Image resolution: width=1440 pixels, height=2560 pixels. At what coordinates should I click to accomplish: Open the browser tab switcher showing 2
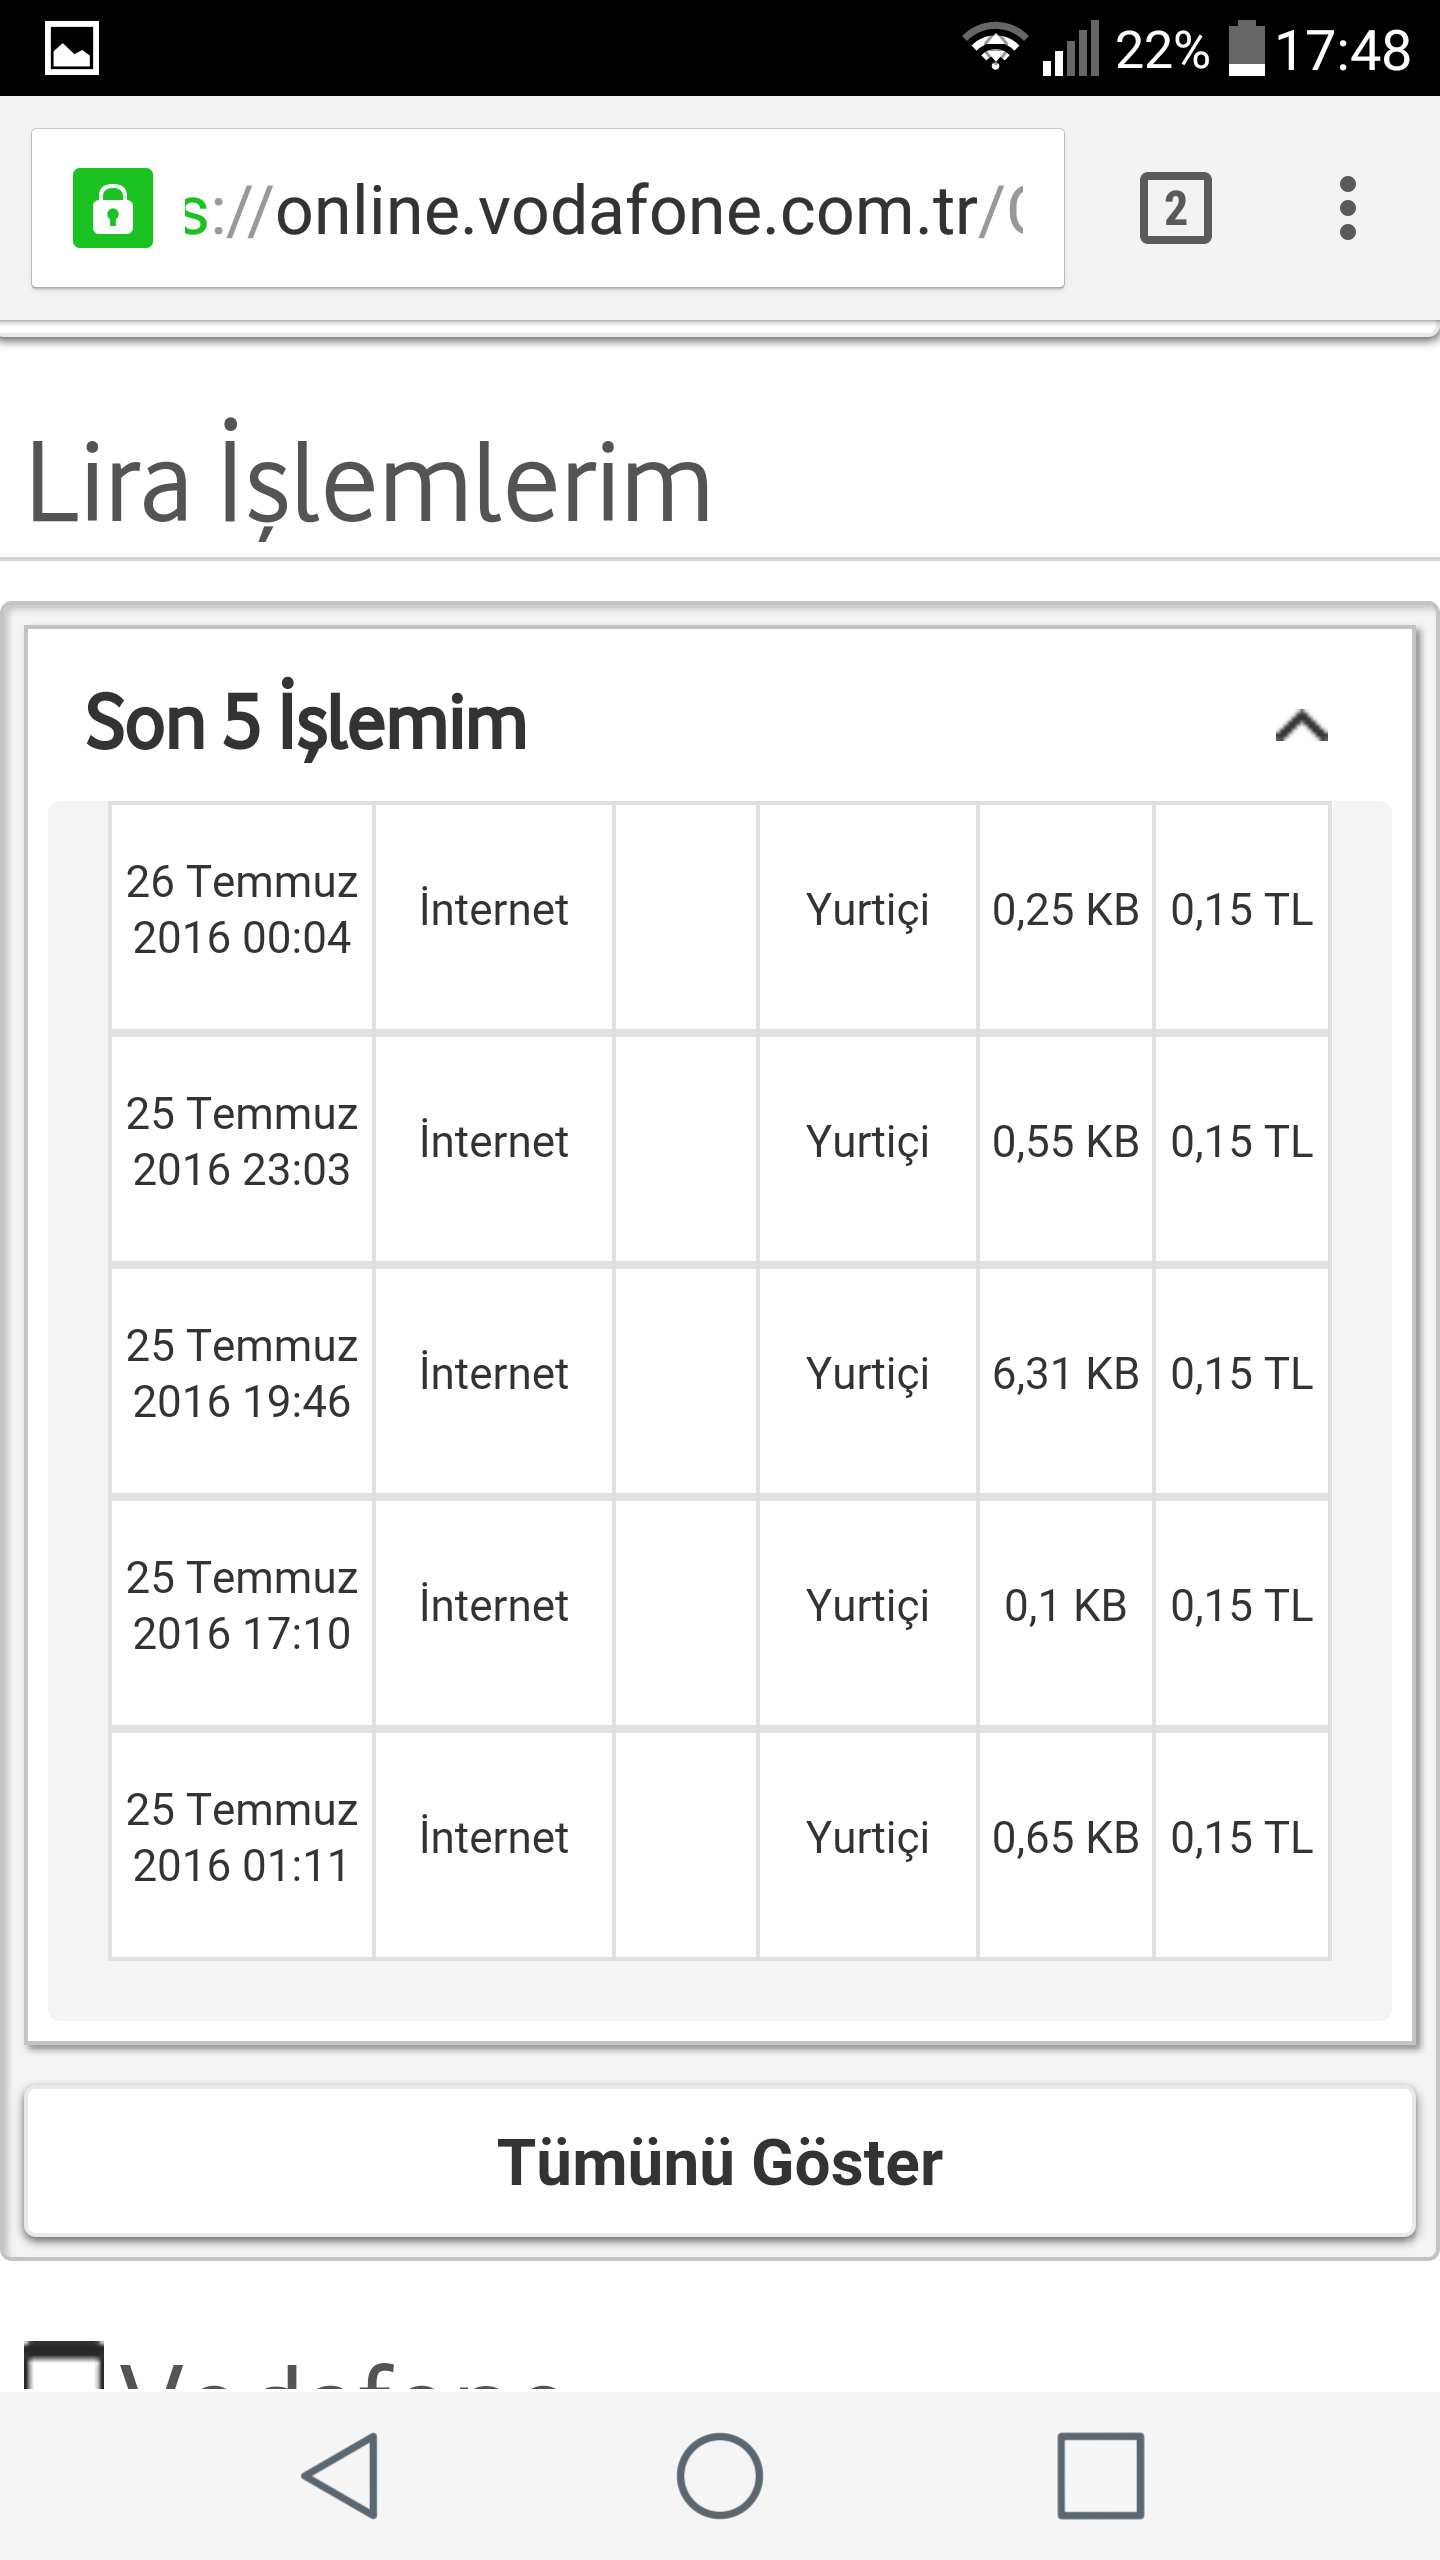click(1175, 208)
